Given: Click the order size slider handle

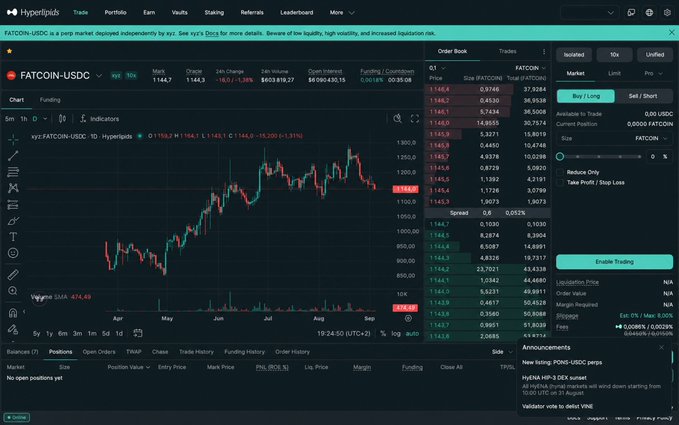Looking at the screenshot, I should coord(560,156).
